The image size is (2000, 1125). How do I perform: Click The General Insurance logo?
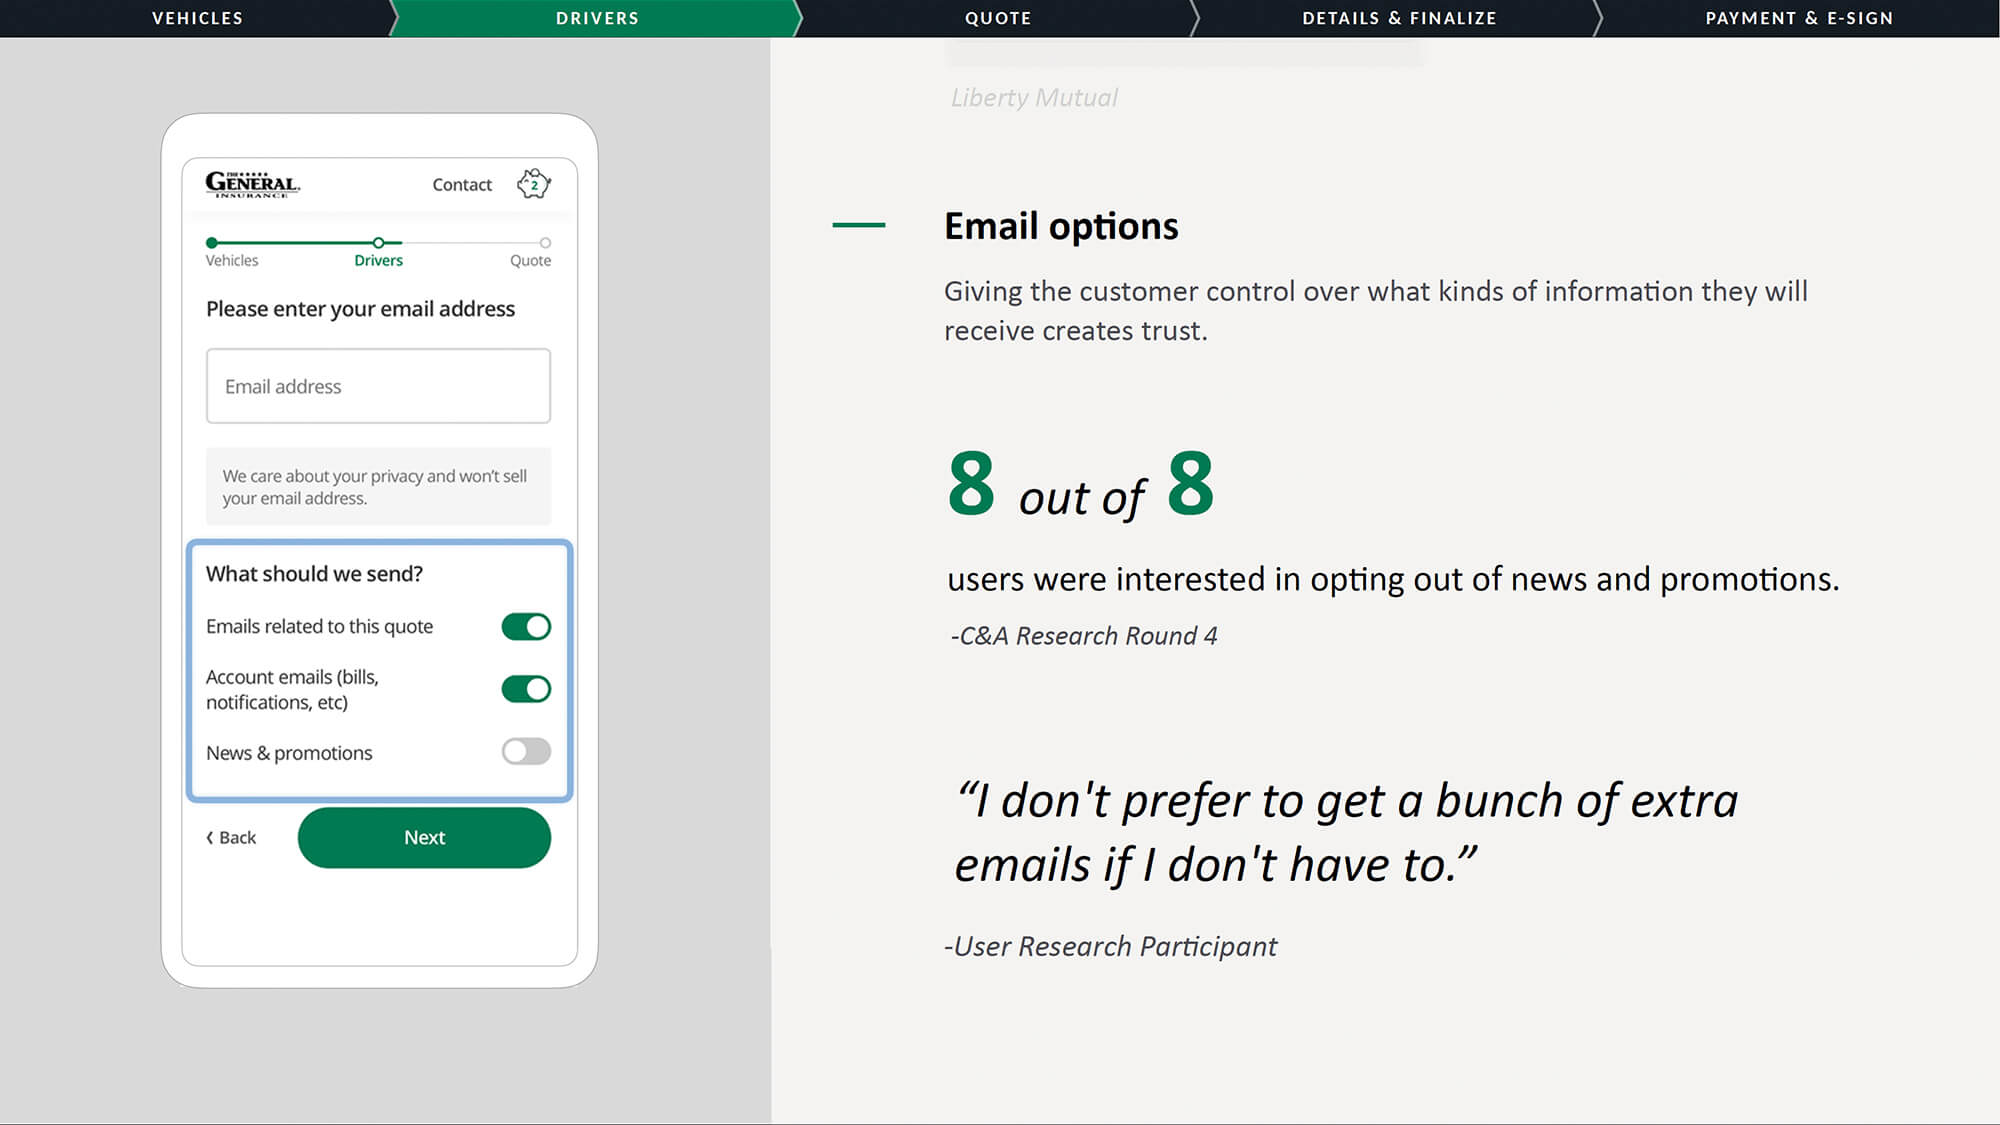click(252, 184)
